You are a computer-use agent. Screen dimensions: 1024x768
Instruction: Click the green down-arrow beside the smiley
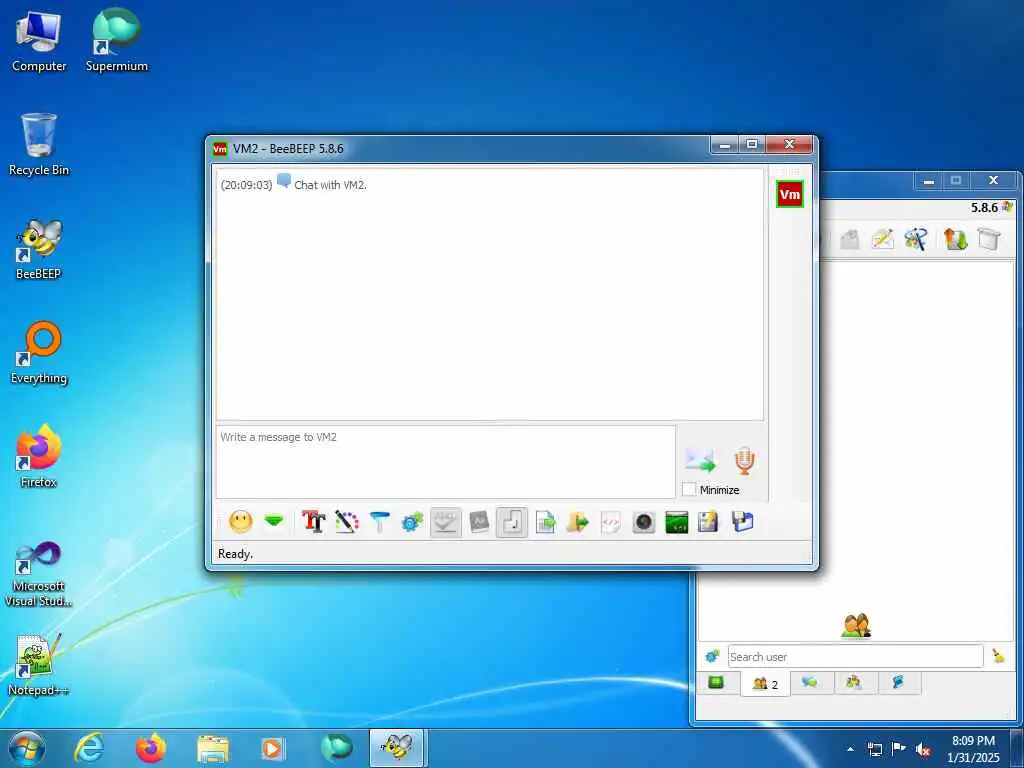point(274,522)
